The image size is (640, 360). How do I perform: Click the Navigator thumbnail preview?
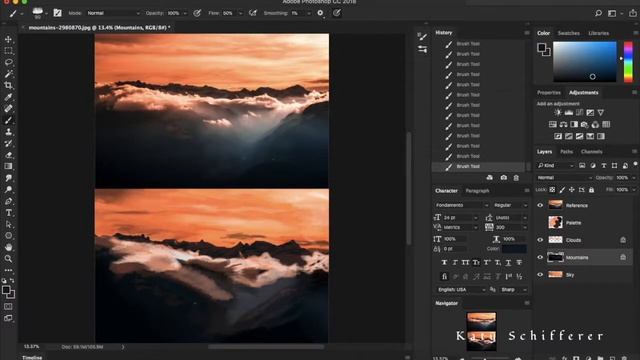(482, 331)
